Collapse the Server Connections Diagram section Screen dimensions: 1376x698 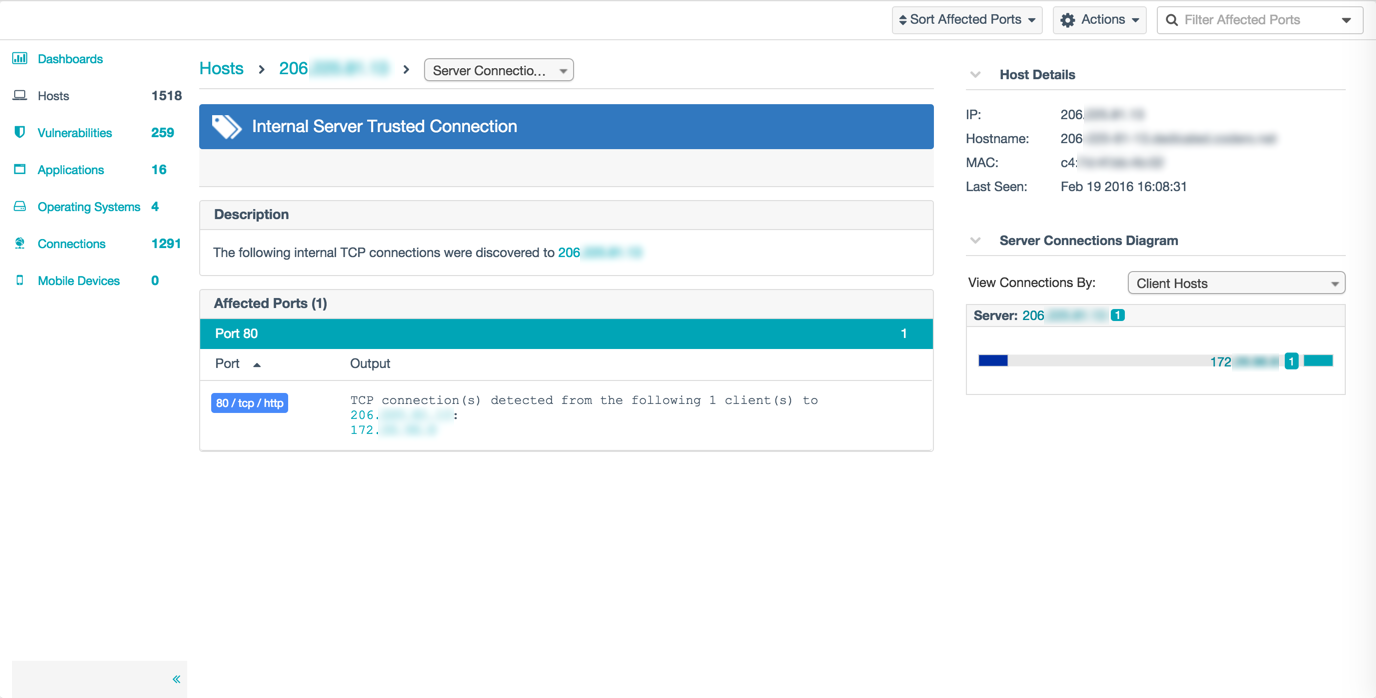[976, 241]
